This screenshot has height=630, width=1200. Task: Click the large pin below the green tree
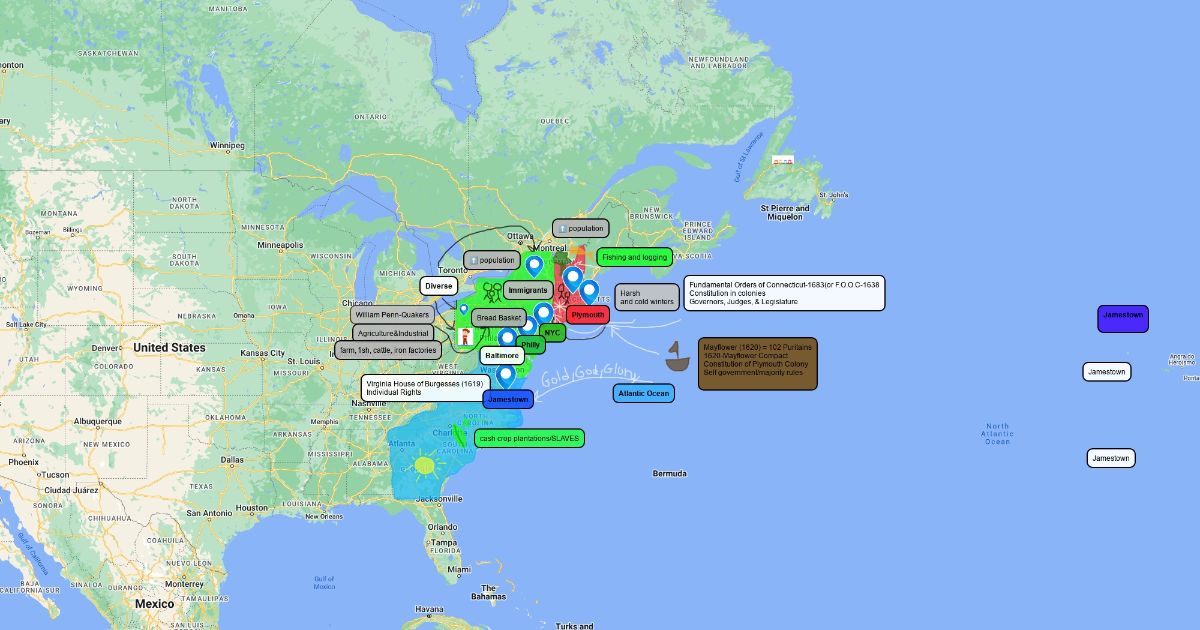(572, 278)
